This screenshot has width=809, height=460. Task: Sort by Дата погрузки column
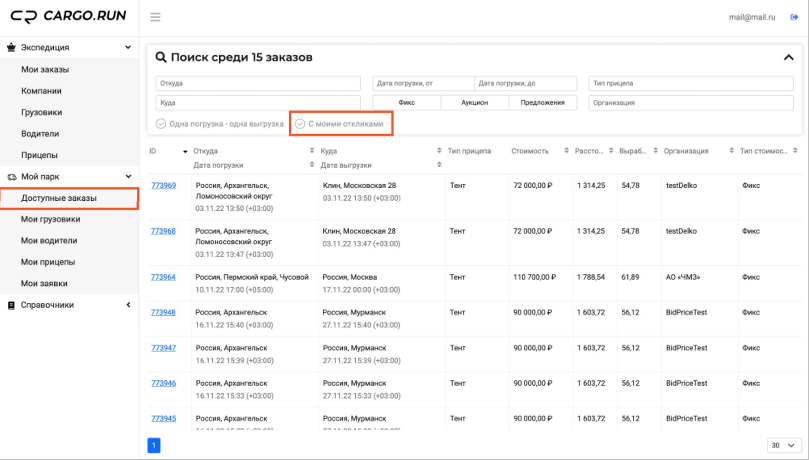coord(312,165)
